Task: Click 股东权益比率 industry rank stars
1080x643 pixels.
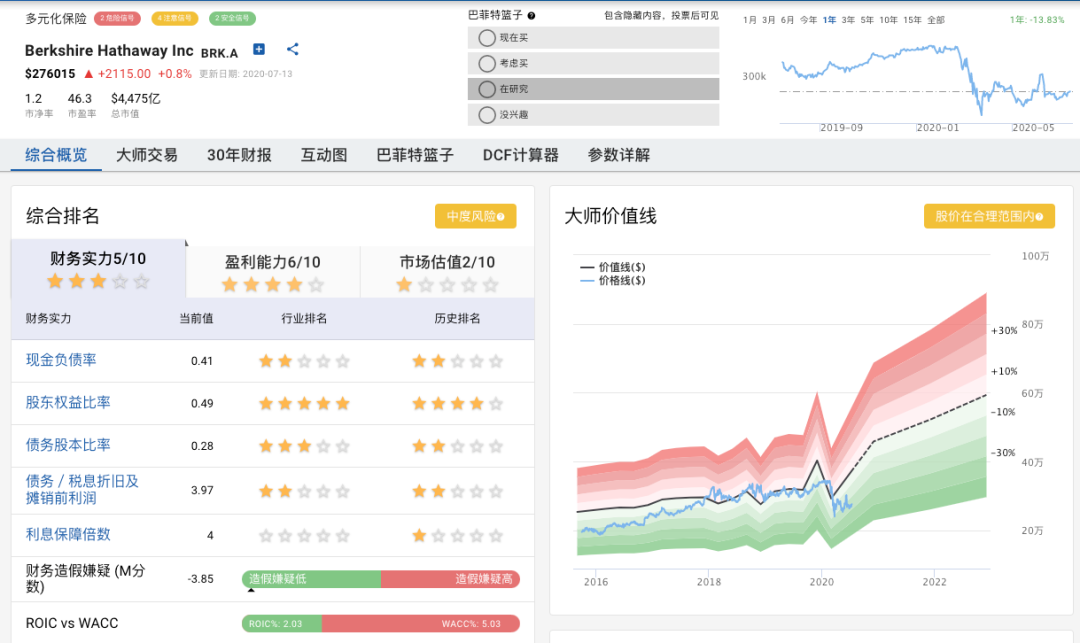Action: point(304,403)
